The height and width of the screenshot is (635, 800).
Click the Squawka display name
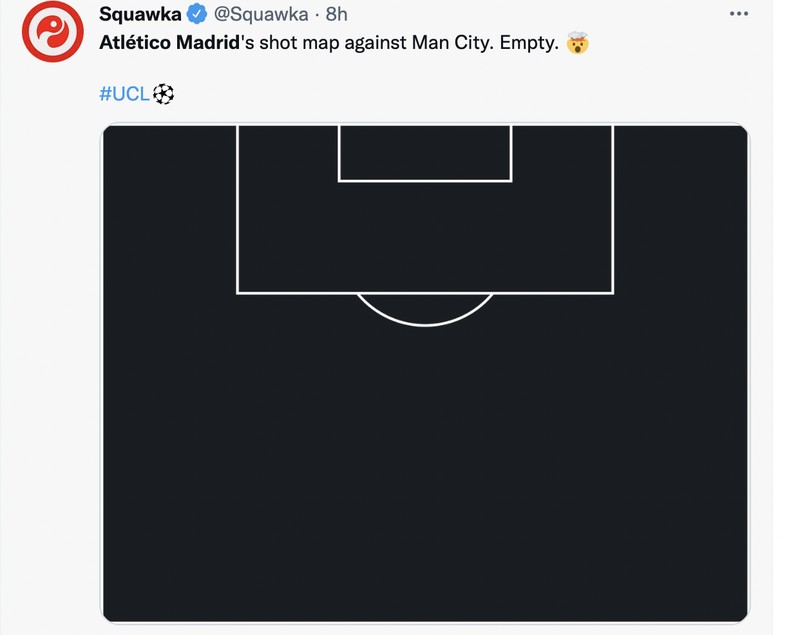click(x=142, y=14)
